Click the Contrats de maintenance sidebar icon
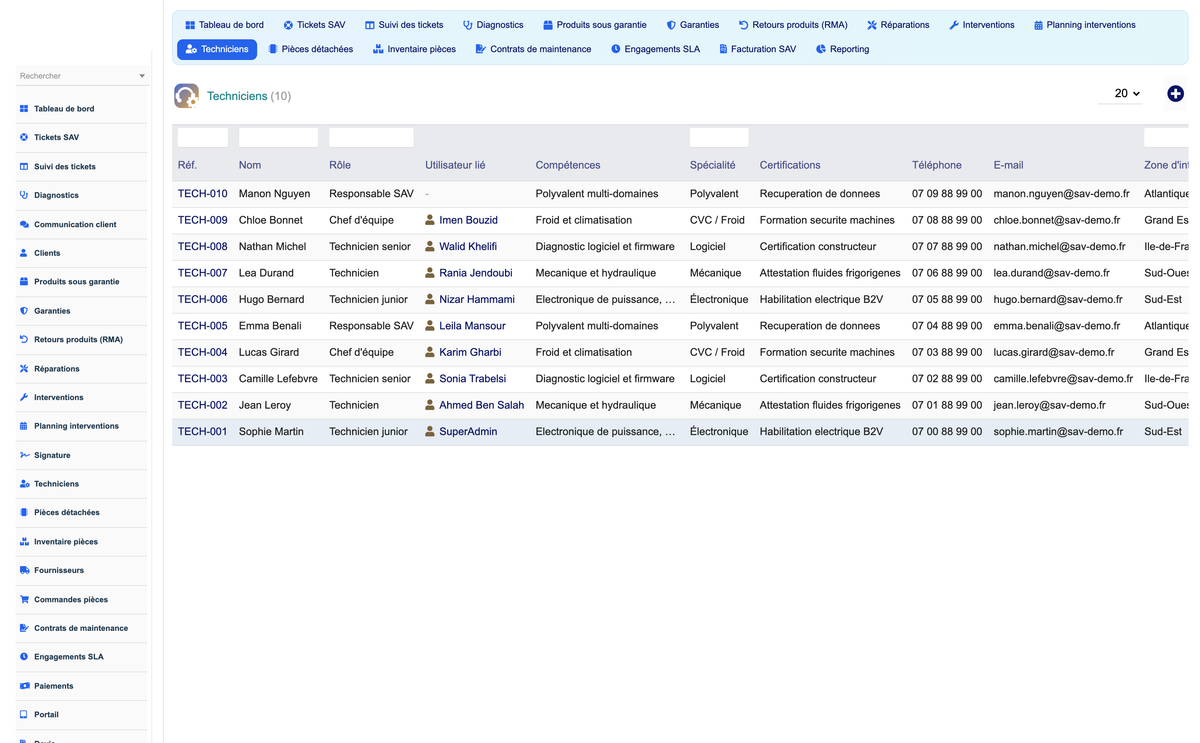 pyautogui.click(x=24, y=628)
